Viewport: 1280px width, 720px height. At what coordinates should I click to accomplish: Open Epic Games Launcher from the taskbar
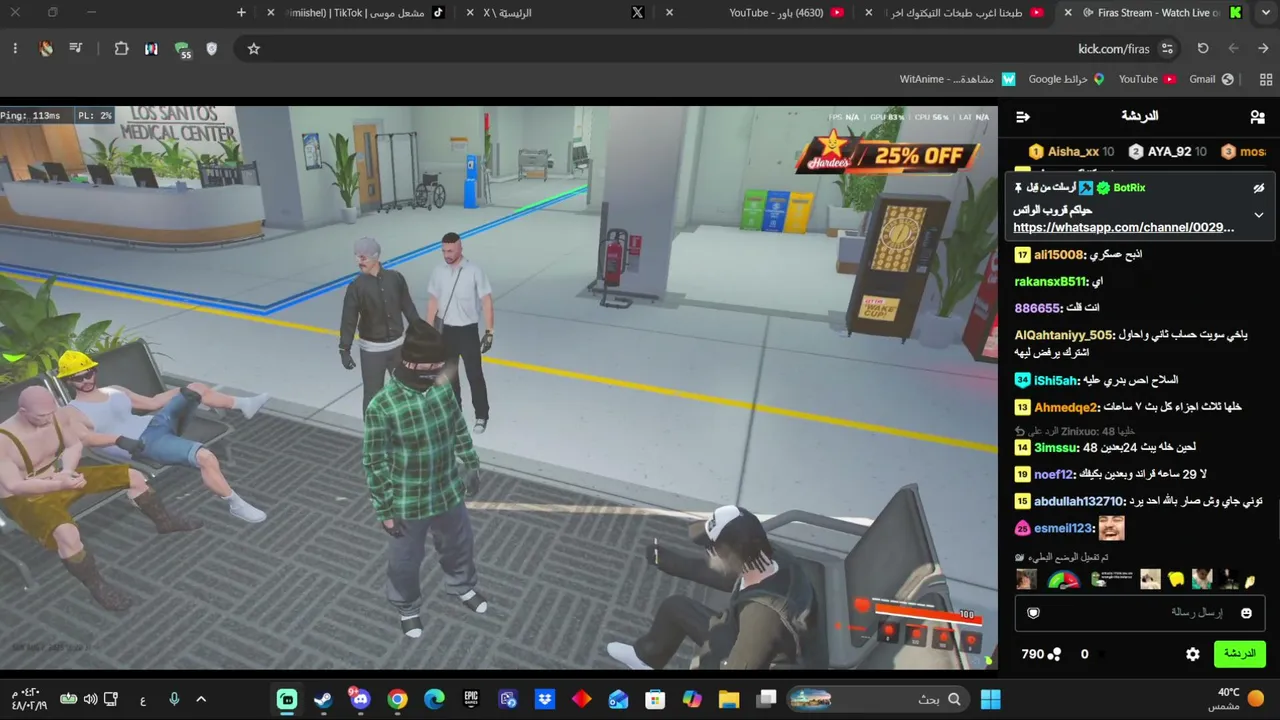pyautogui.click(x=471, y=699)
